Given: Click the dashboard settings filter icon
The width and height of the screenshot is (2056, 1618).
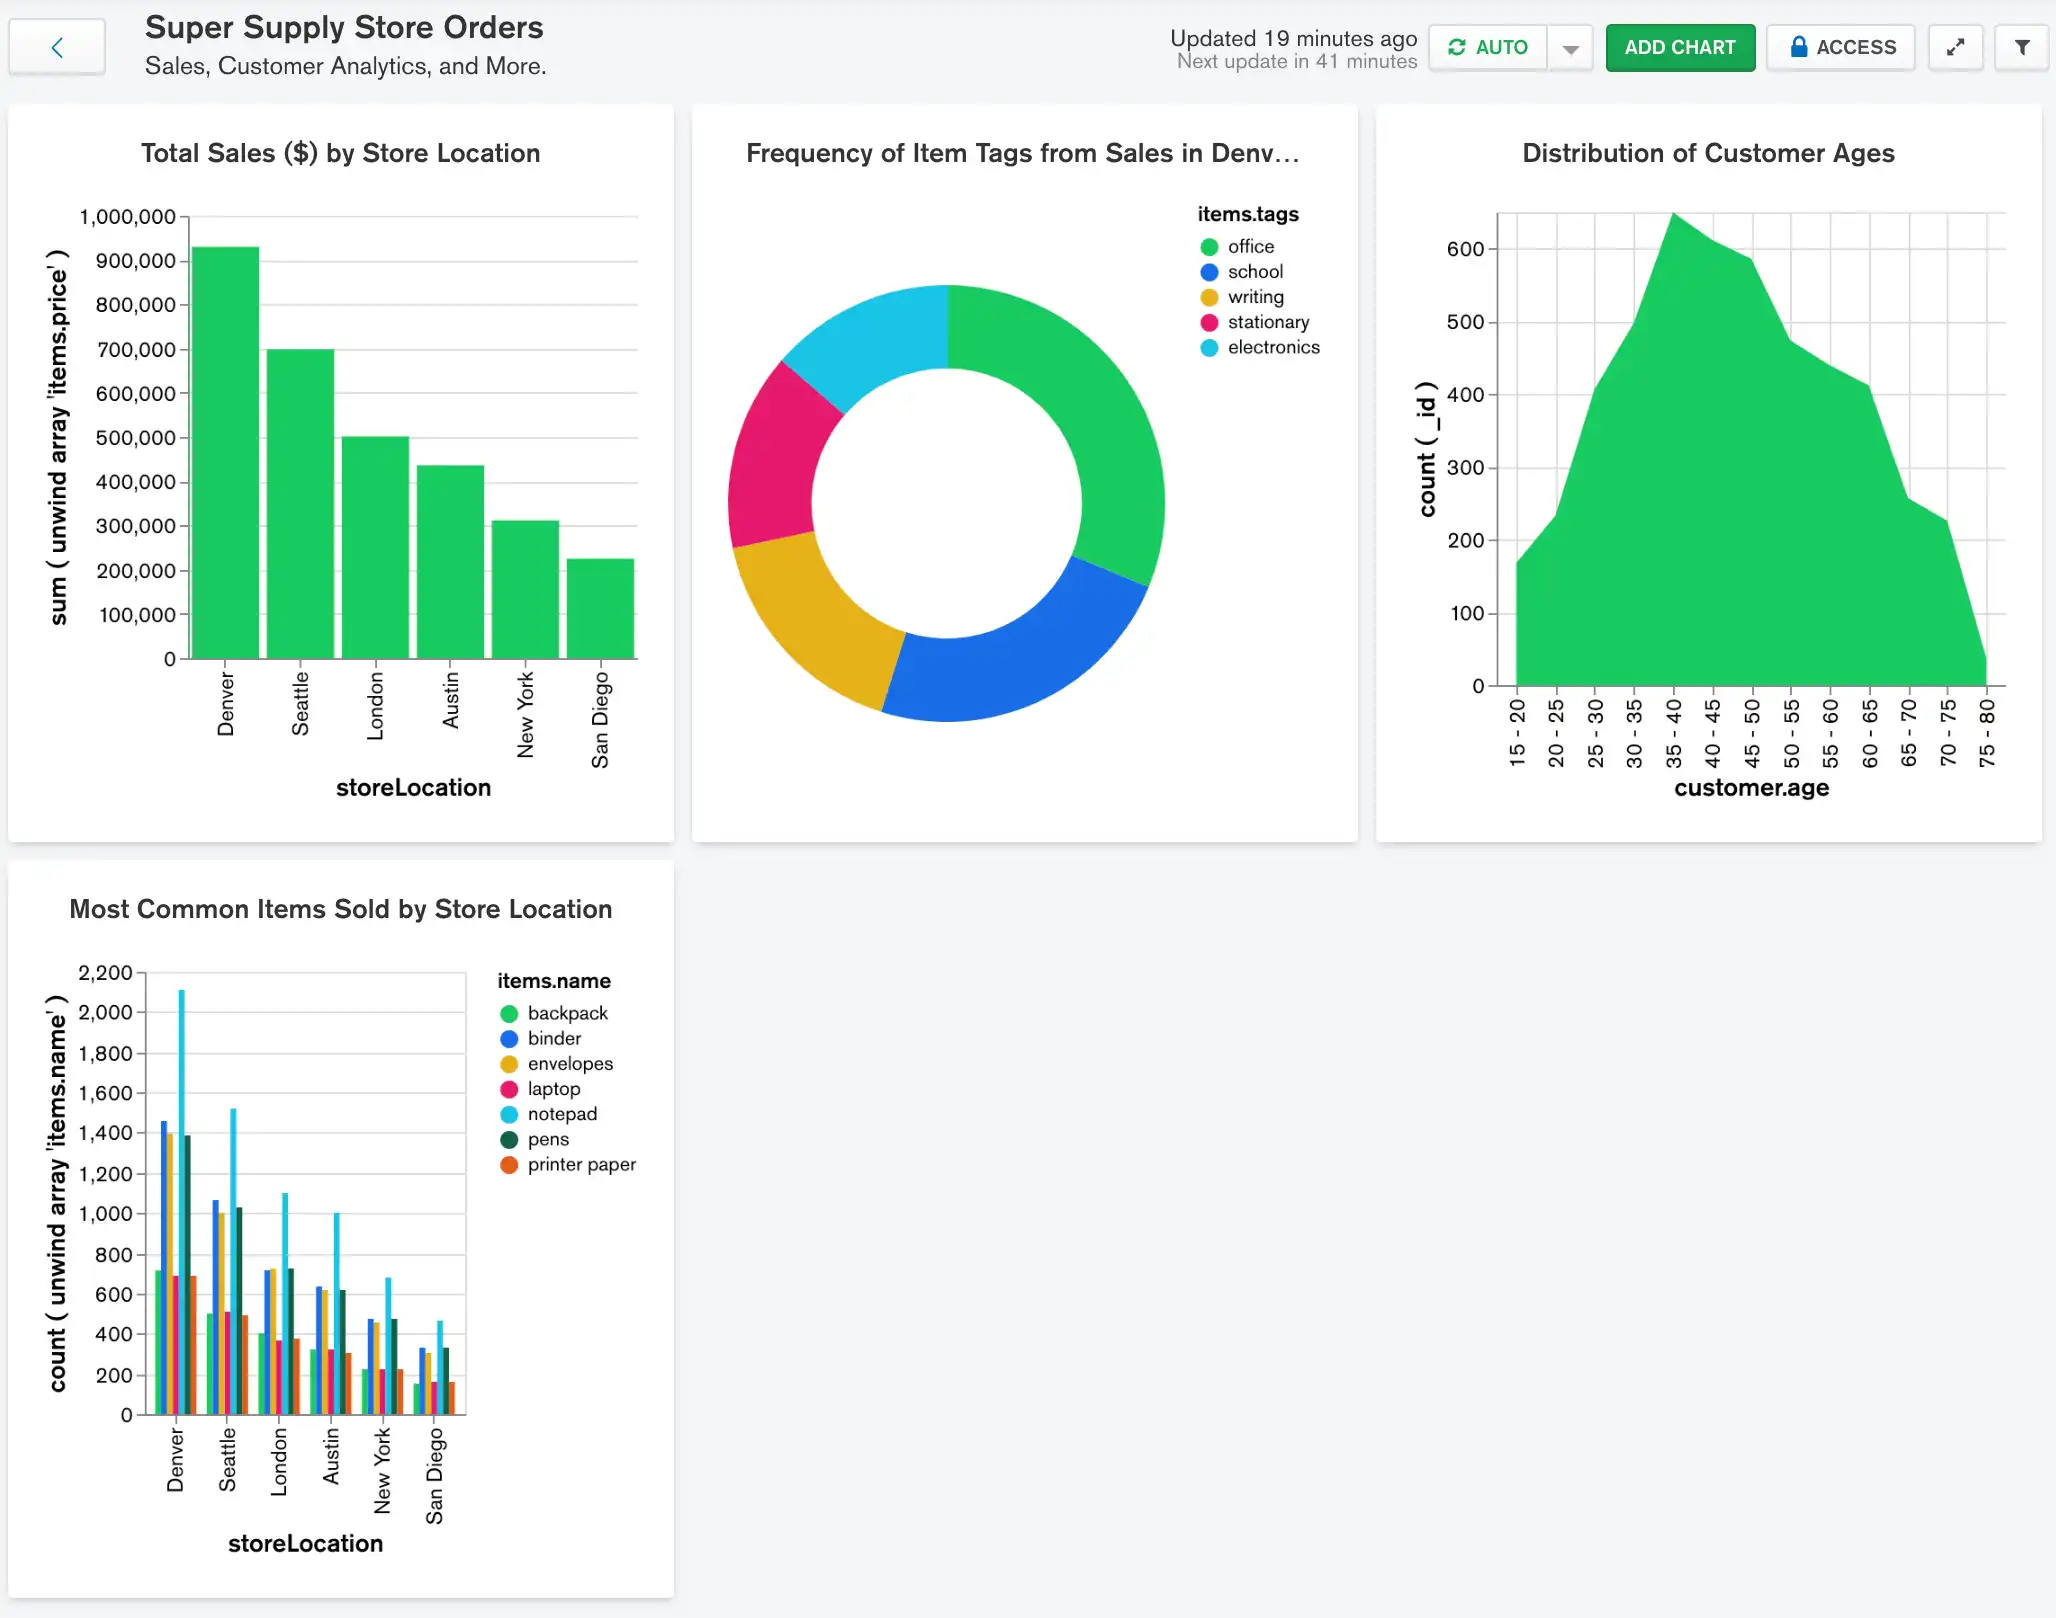Looking at the screenshot, I should (2019, 47).
